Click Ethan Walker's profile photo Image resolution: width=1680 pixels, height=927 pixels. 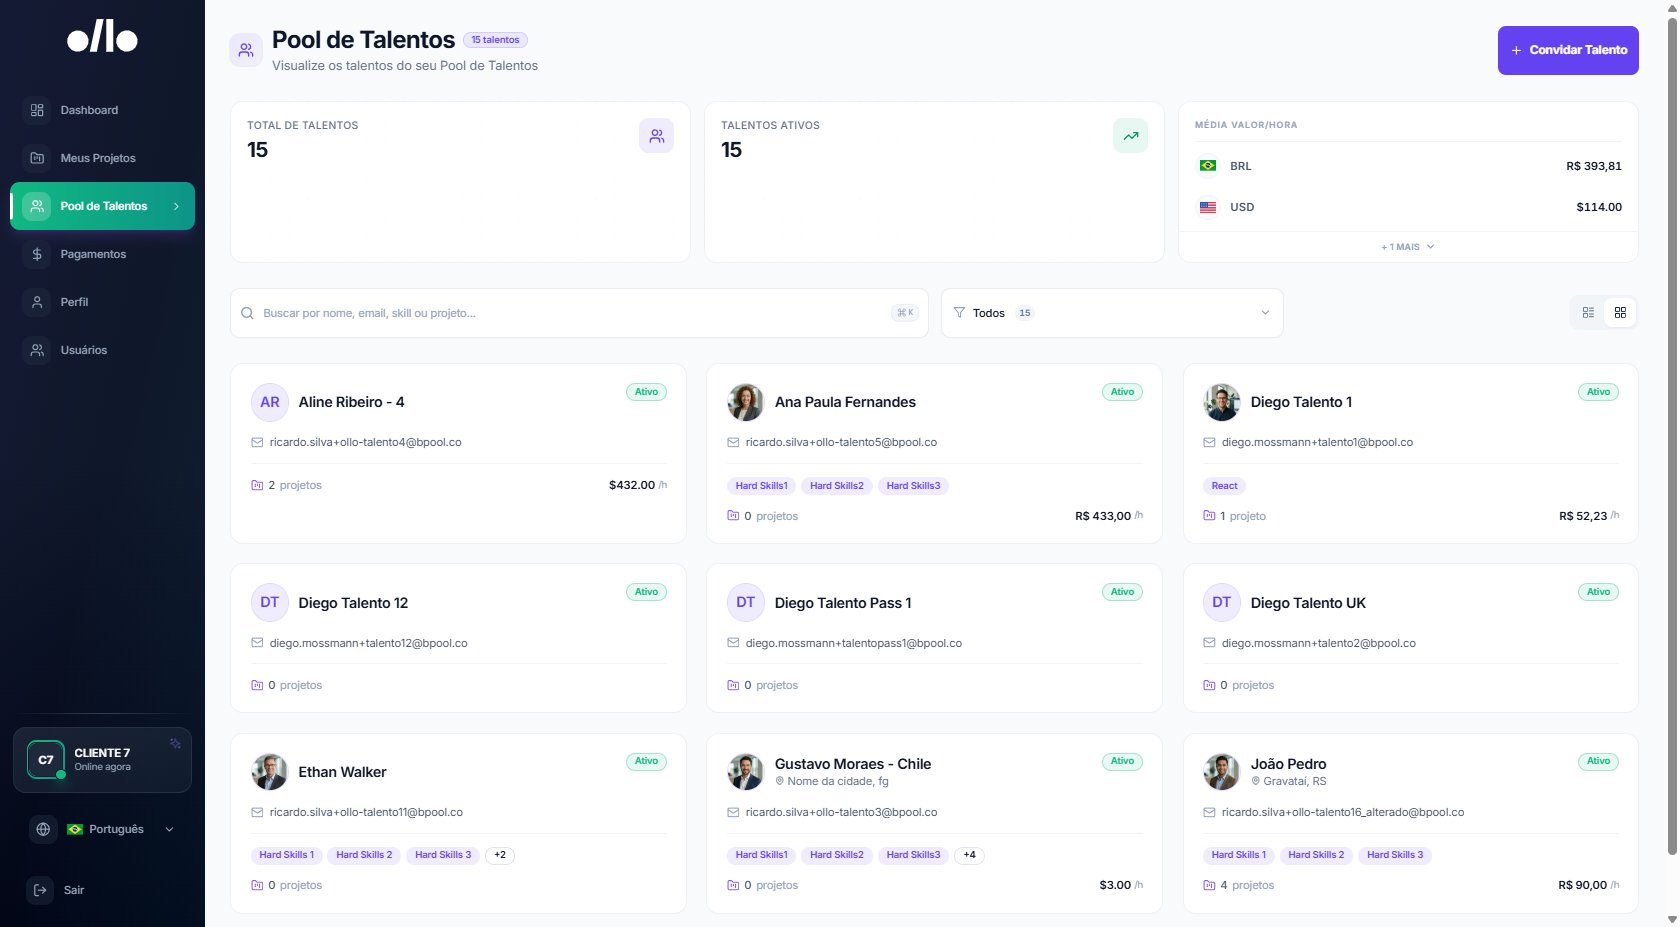pos(270,772)
